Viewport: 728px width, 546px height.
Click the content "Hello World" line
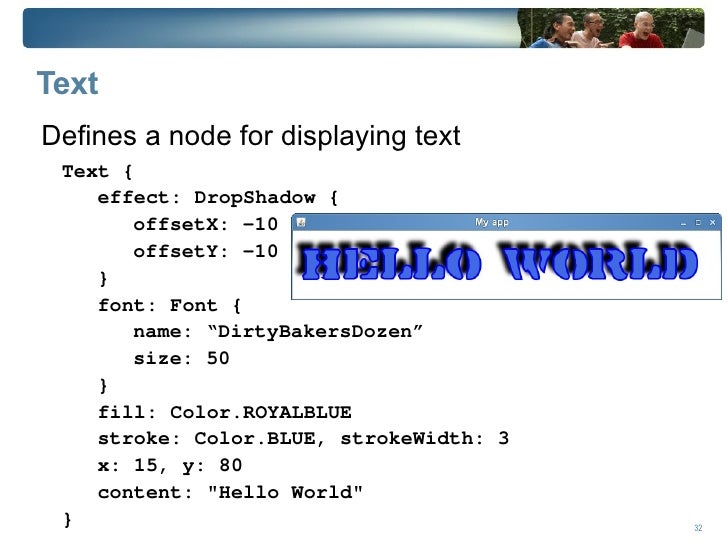pyautogui.click(x=230, y=492)
